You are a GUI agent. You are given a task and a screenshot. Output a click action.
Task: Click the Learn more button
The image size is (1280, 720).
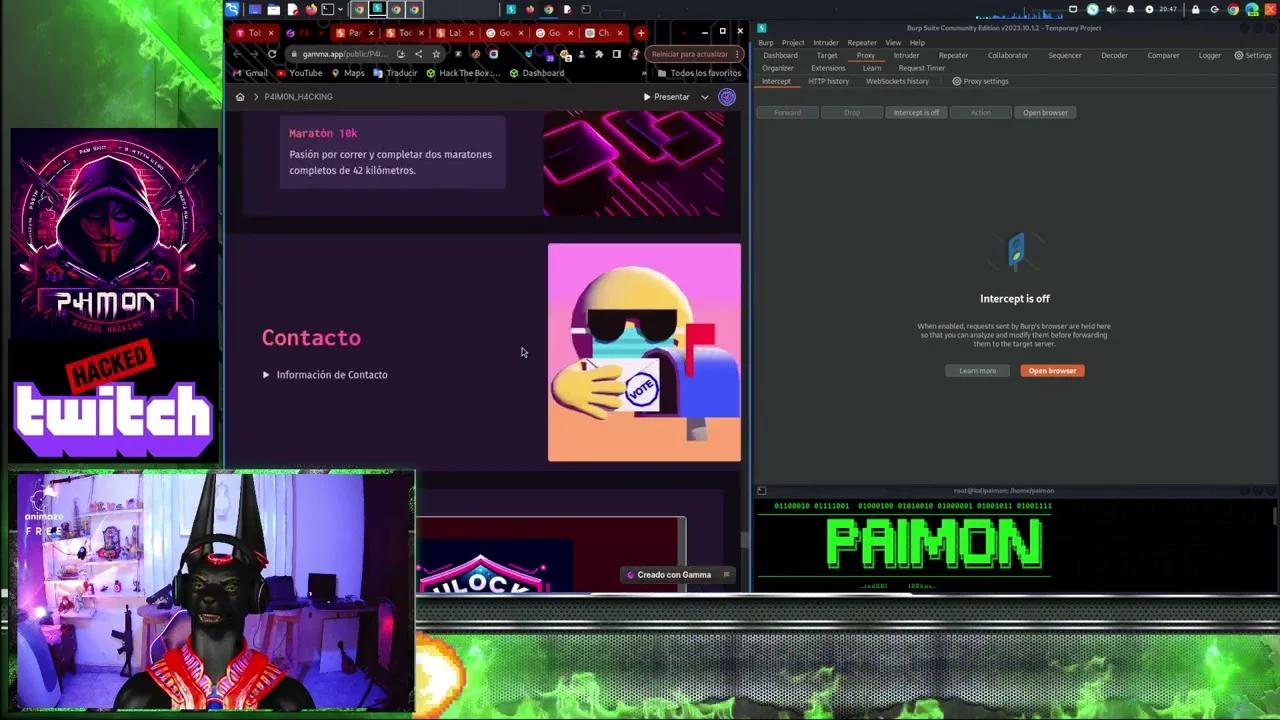977,371
